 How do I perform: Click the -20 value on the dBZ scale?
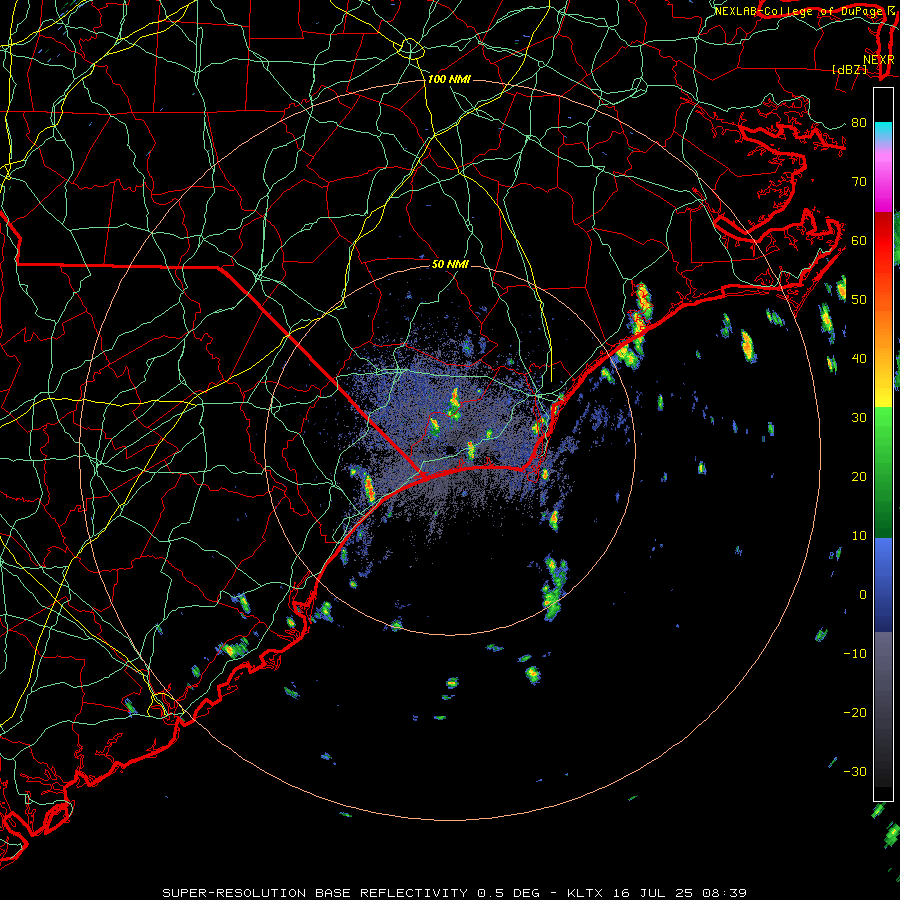855,712
